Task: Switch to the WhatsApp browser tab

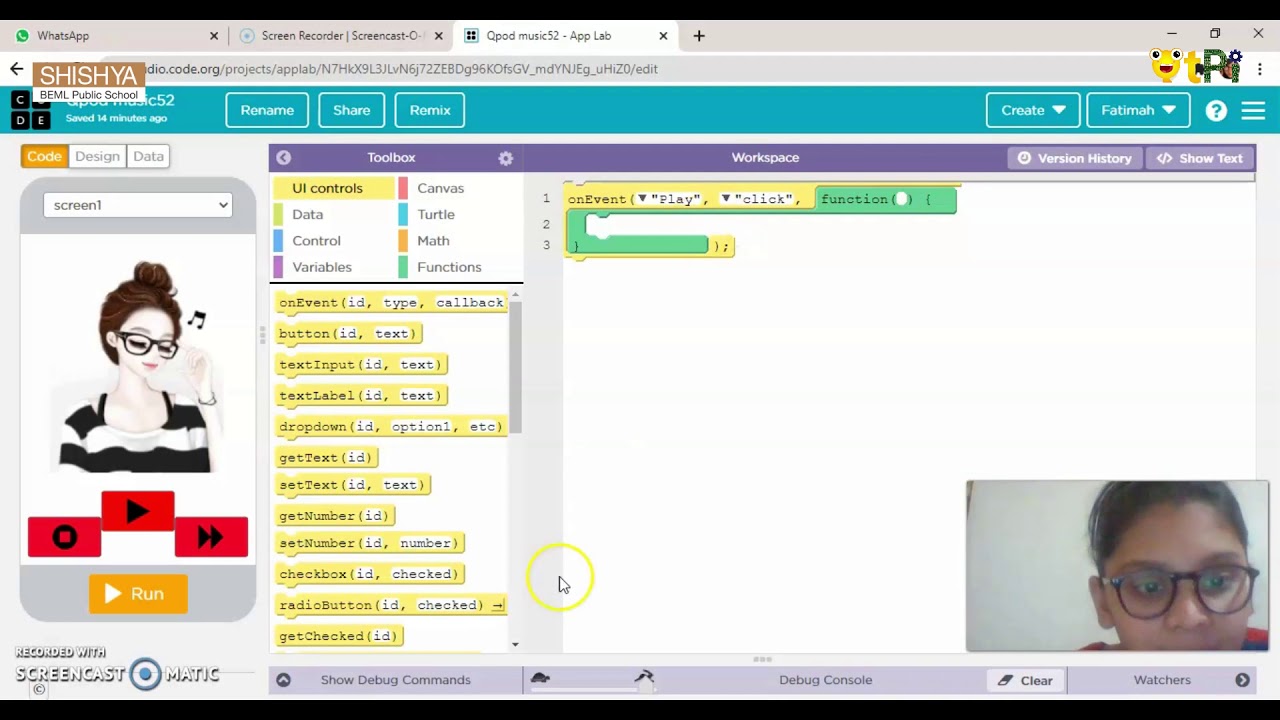Action: point(115,36)
